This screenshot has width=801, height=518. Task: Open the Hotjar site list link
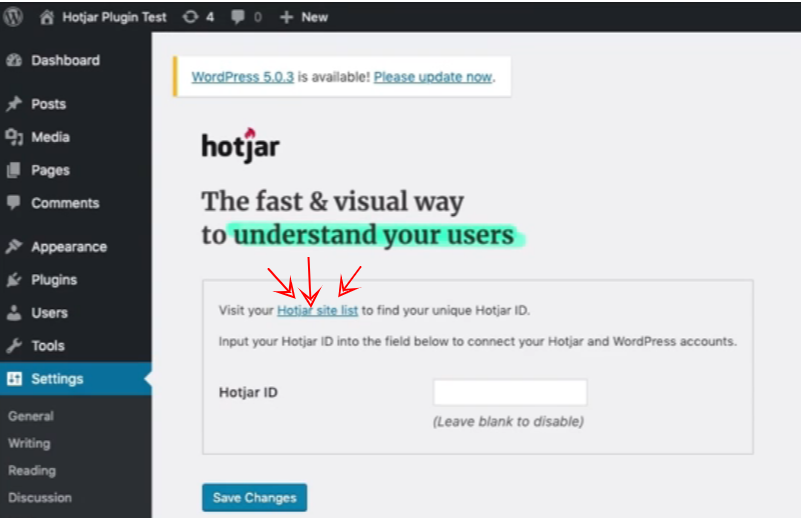[317, 310]
